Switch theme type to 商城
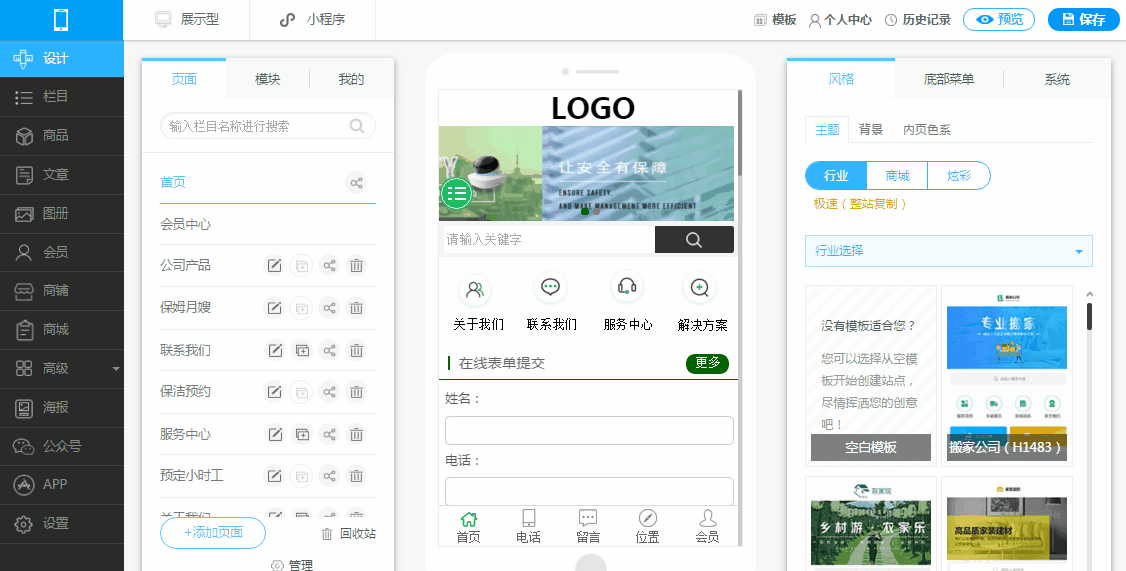This screenshot has height=571, width=1126. (x=897, y=176)
